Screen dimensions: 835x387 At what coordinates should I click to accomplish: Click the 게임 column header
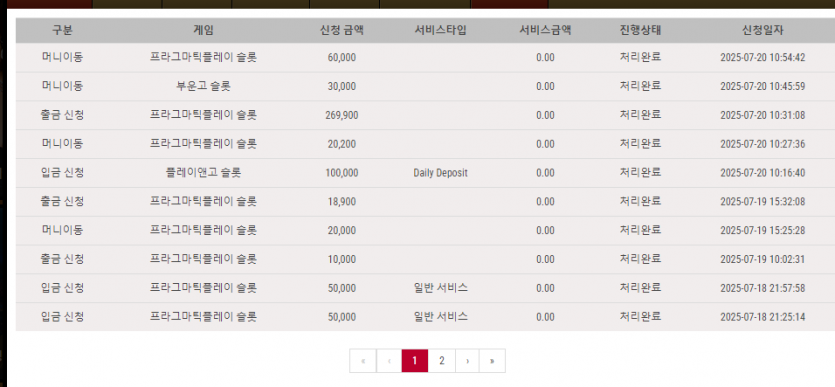[203, 30]
